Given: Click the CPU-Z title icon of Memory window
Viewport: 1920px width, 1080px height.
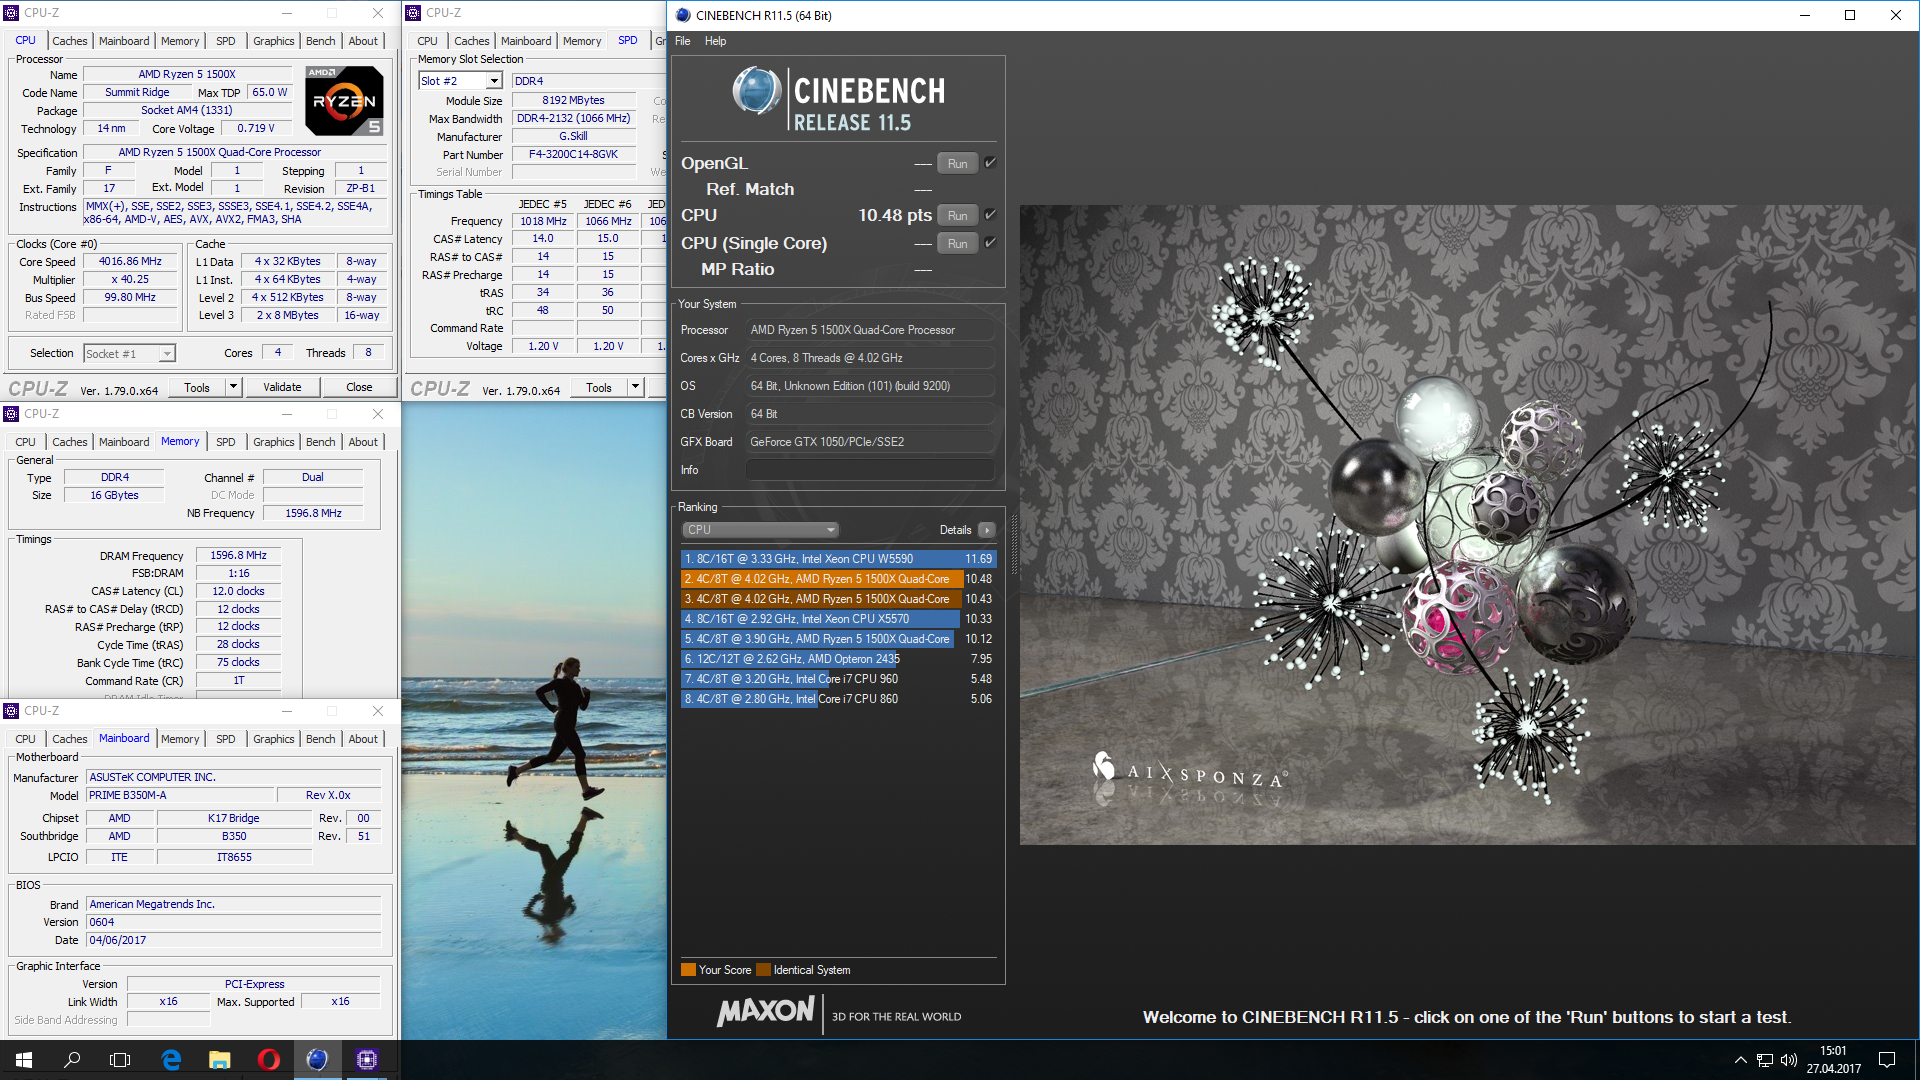Looking at the screenshot, I should pyautogui.click(x=12, y=414).
